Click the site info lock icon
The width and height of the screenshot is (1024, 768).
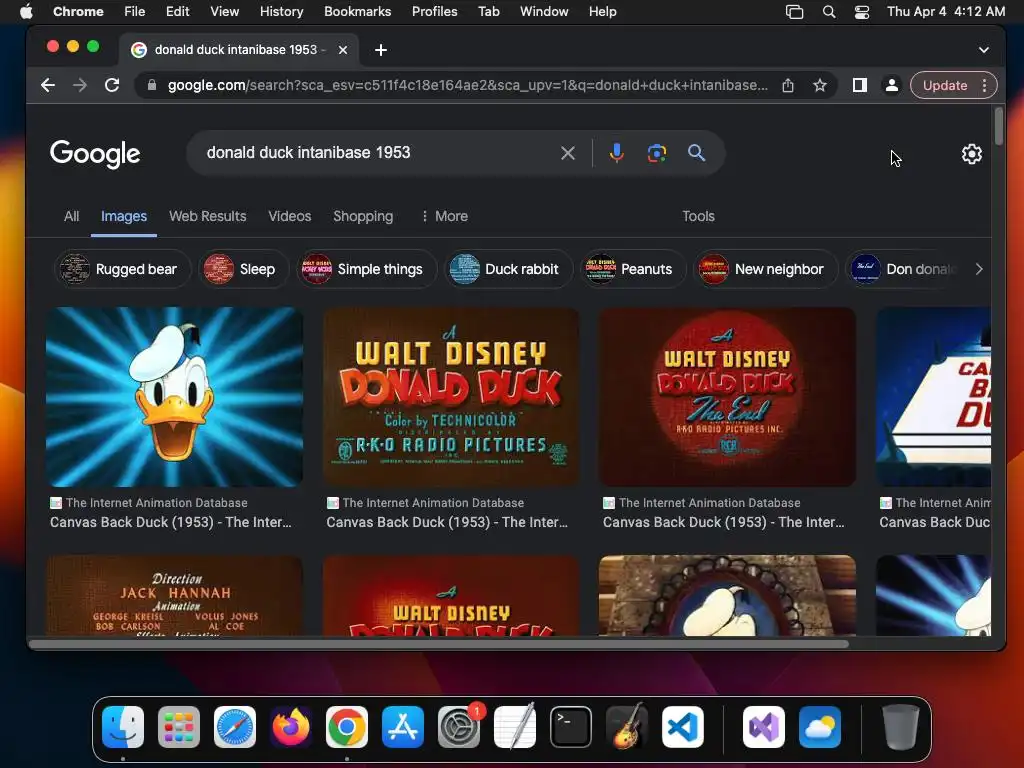[152, 85]
